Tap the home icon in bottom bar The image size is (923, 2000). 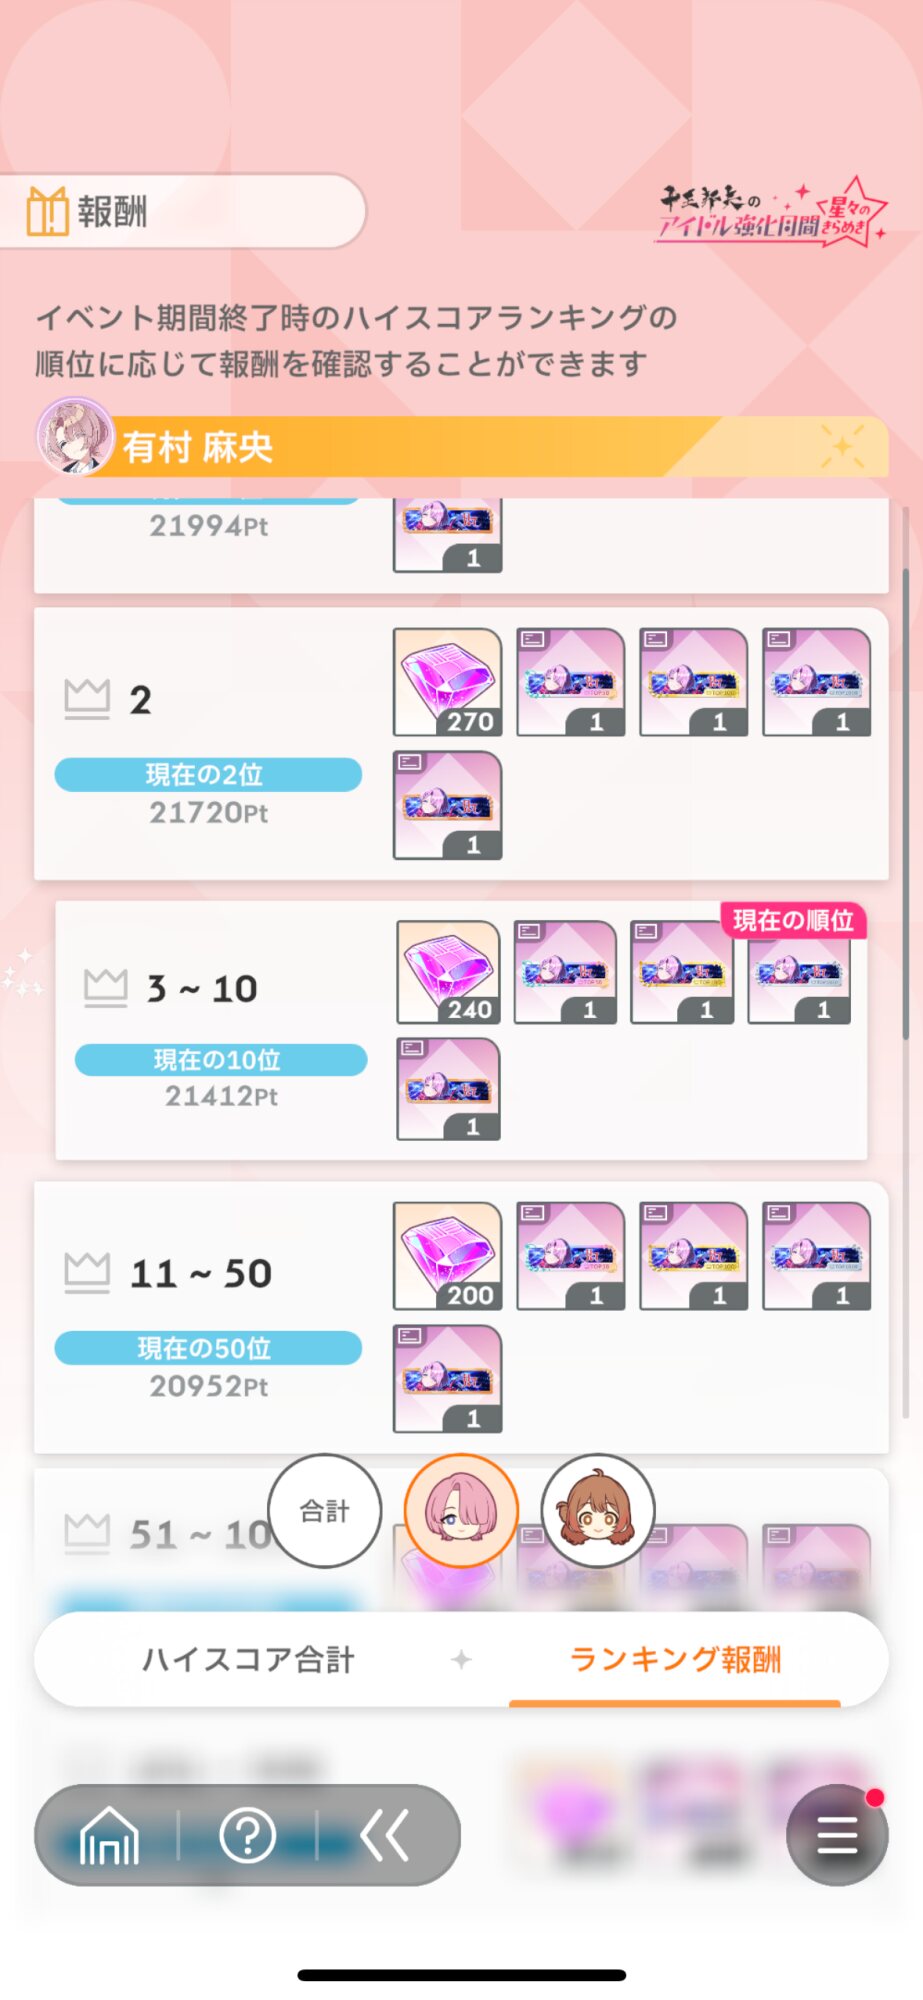point(109,1835)
